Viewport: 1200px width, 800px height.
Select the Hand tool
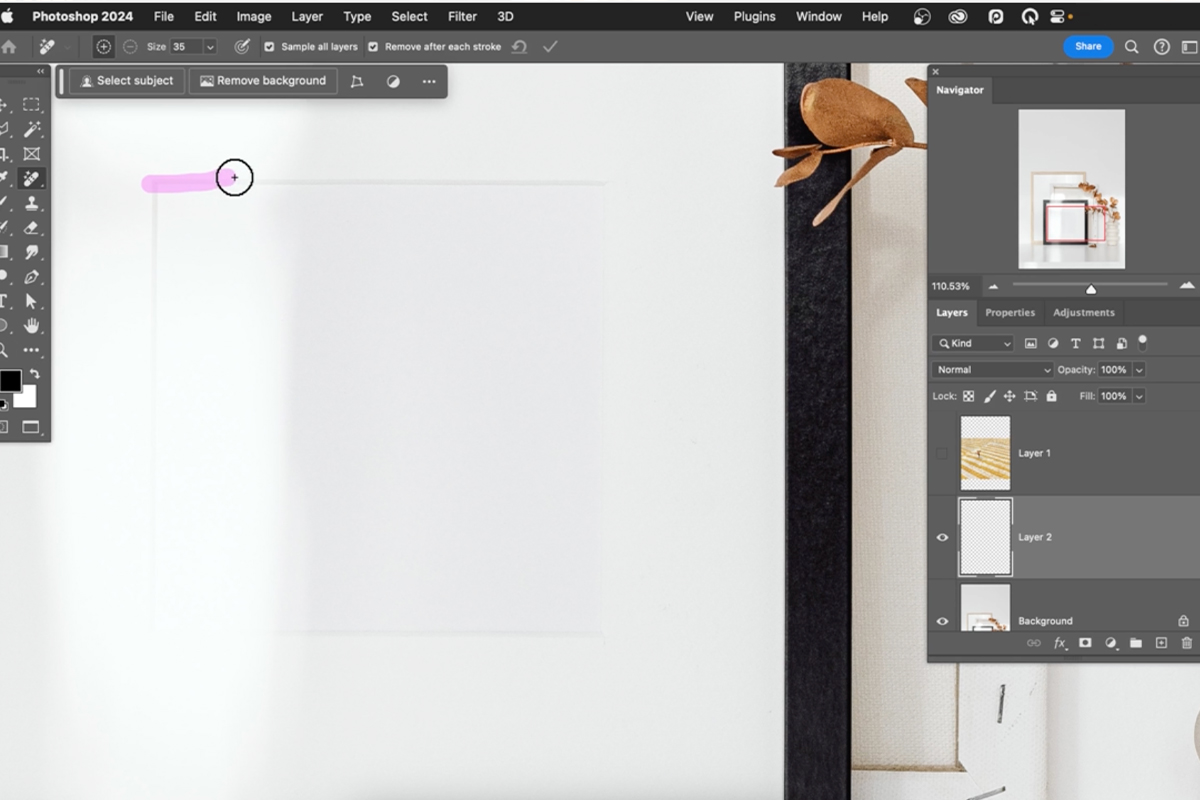click(x=32, y=327)
